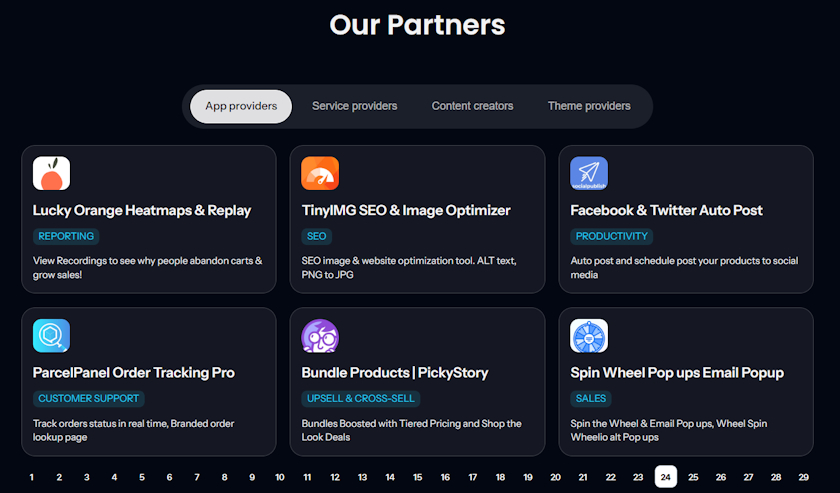Click the TinyIMG speedometer icon
The image size is (840, 493).
(320, 173)
